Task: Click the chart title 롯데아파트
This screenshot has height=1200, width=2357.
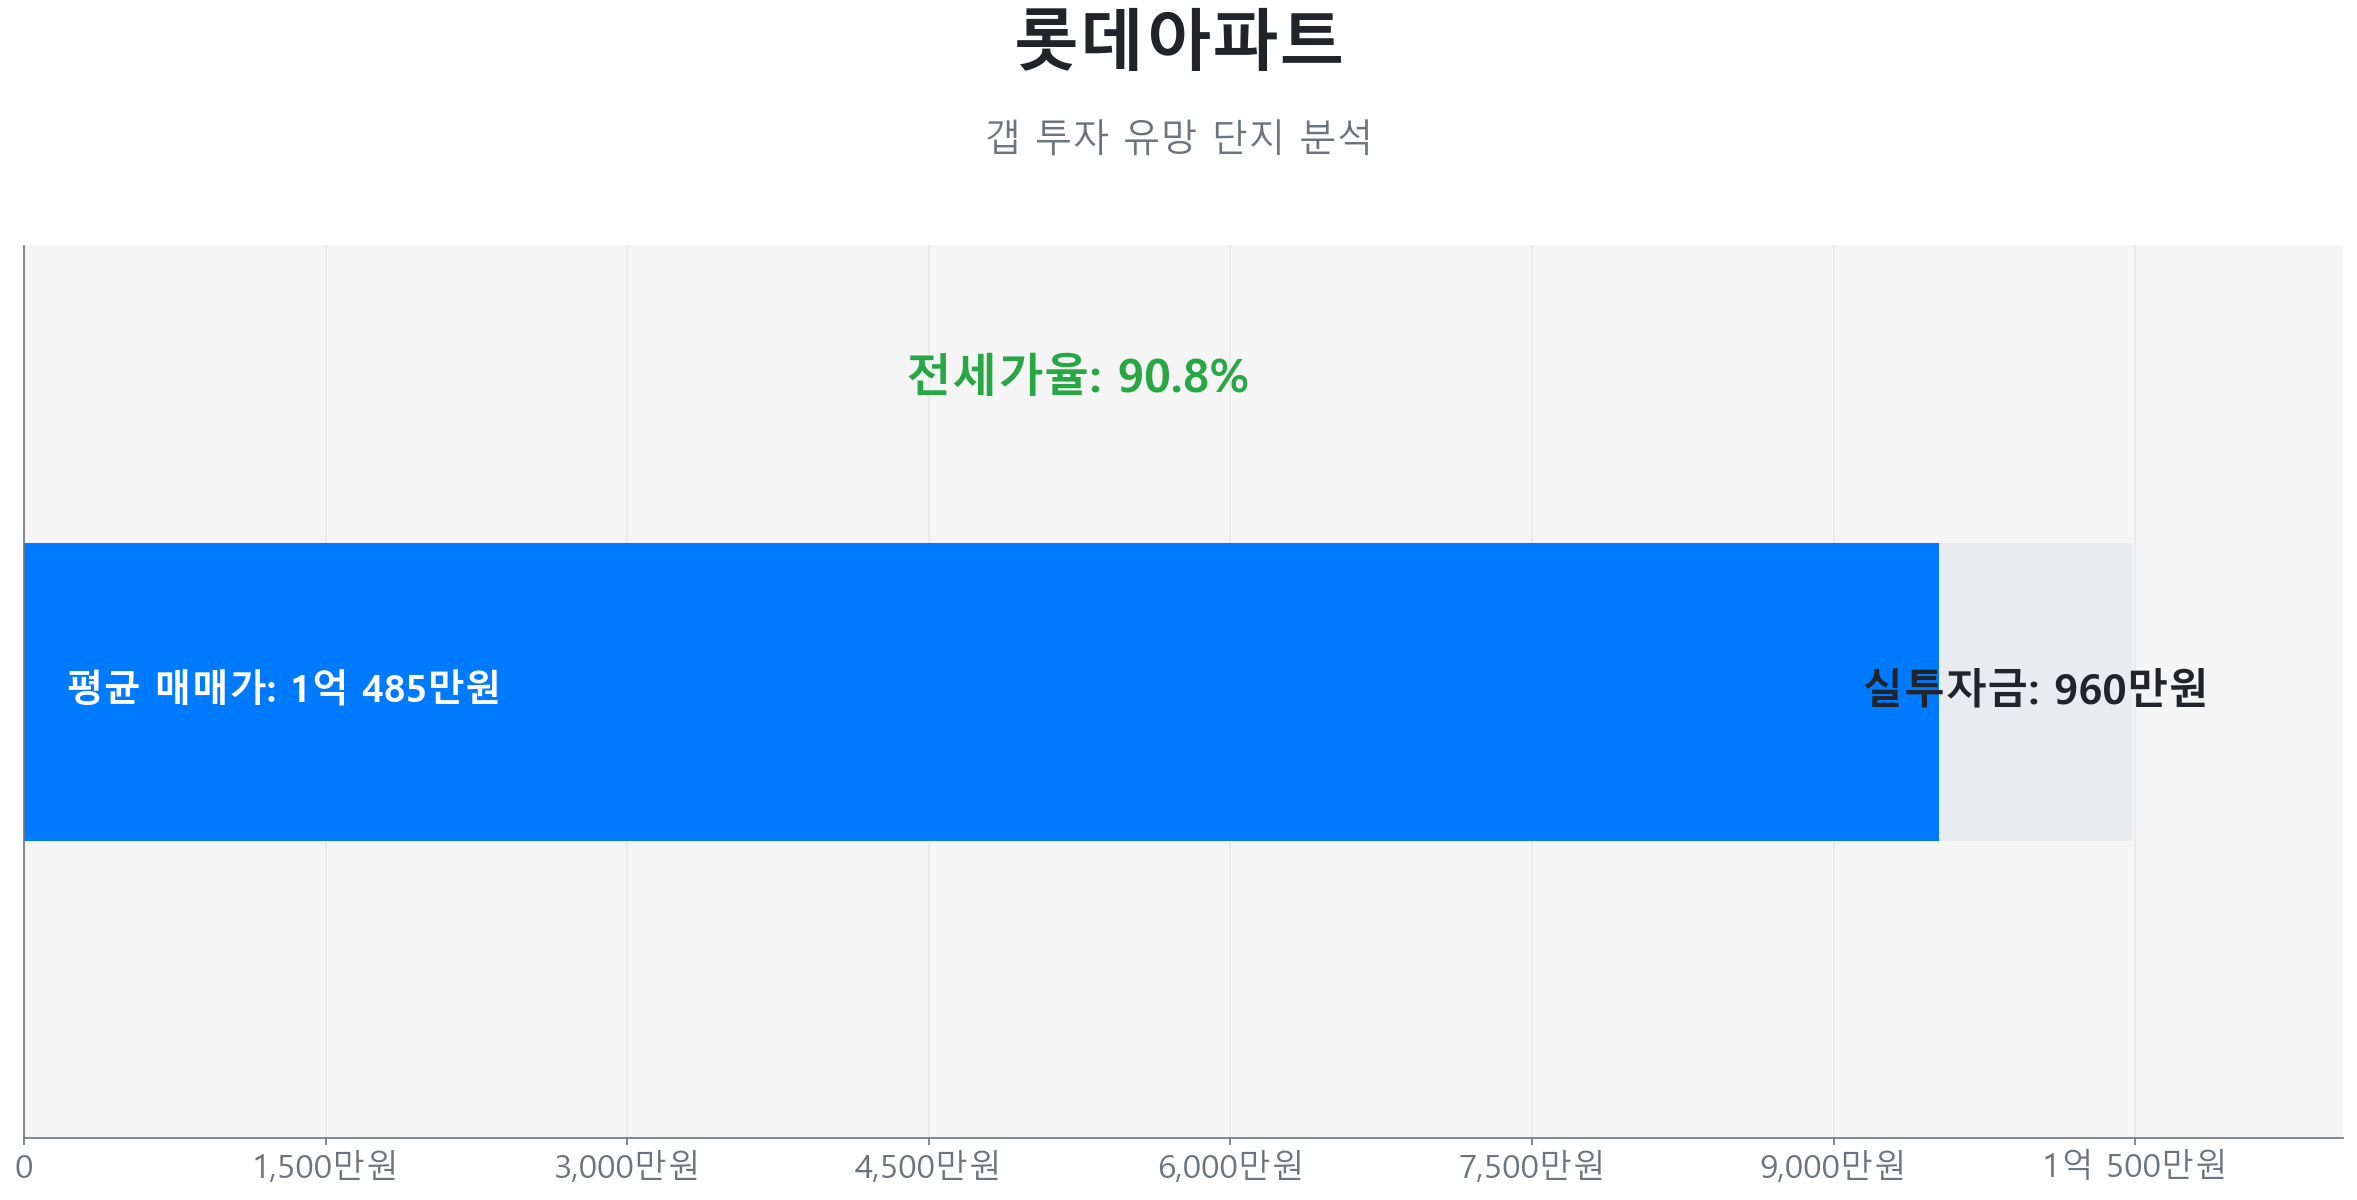Action: coord(1178,42)
